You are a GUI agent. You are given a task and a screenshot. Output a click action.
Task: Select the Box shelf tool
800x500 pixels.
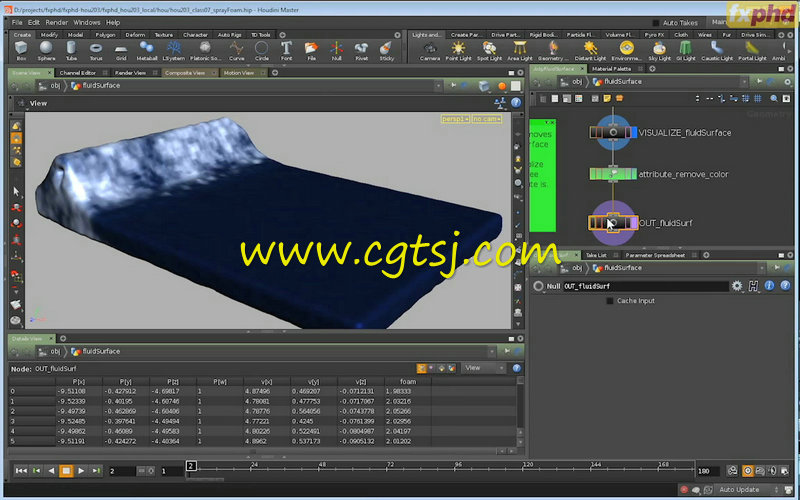click(21, 51)
